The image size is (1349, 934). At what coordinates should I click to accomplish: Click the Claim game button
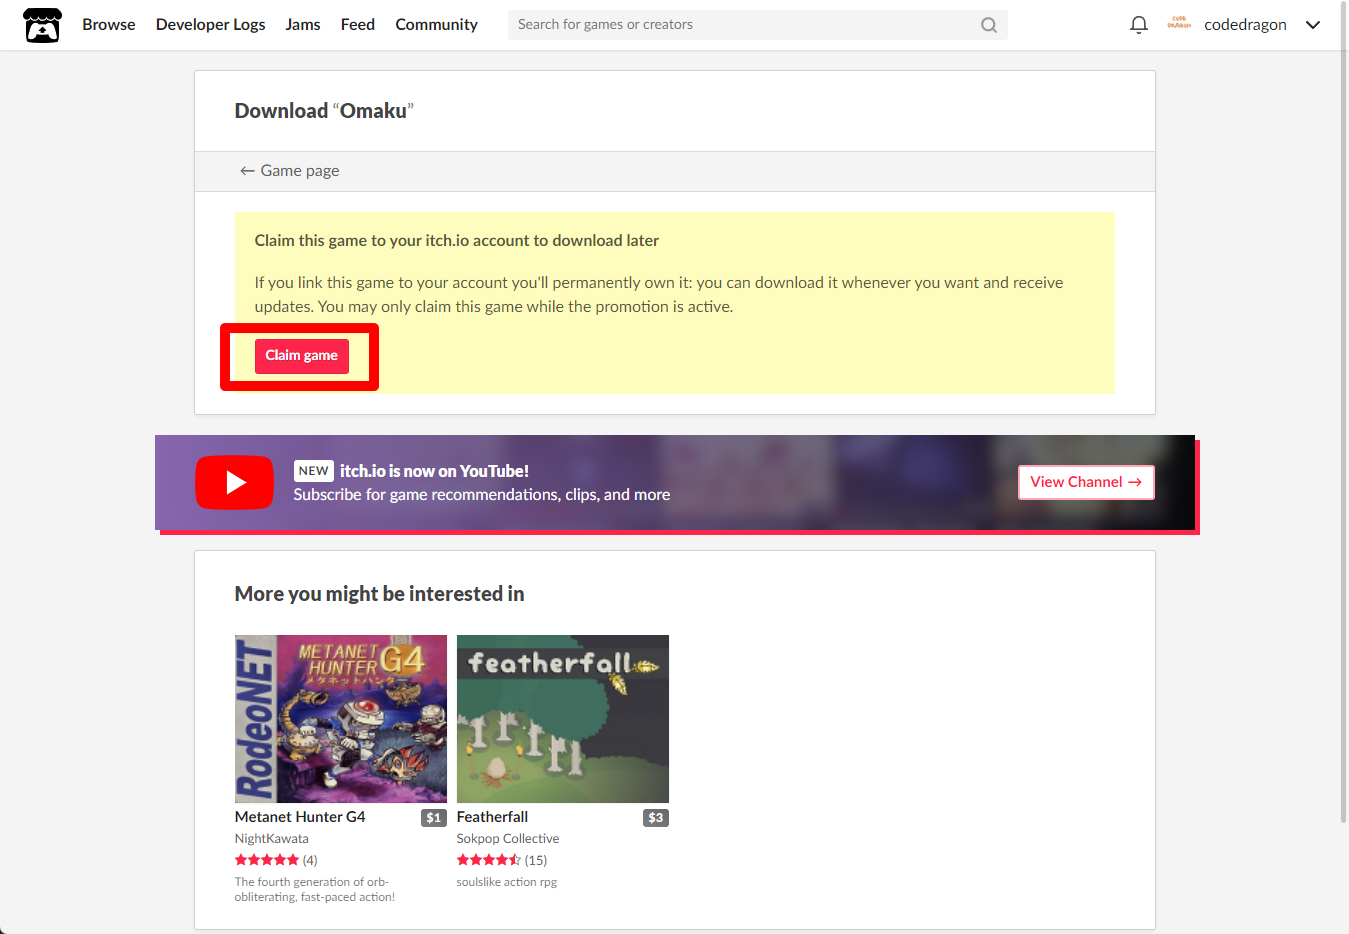tap(302, 356)
